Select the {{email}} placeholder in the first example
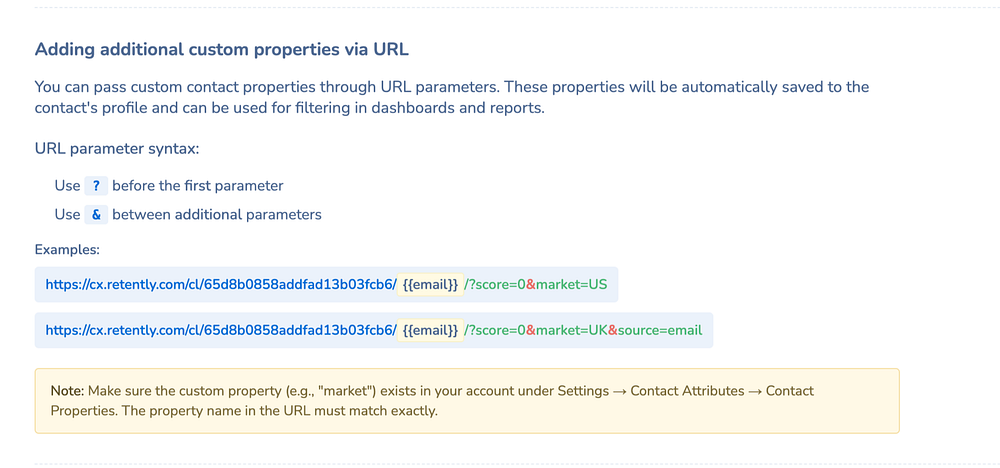This screenshot has width=1000, height=468. [430, 285]
